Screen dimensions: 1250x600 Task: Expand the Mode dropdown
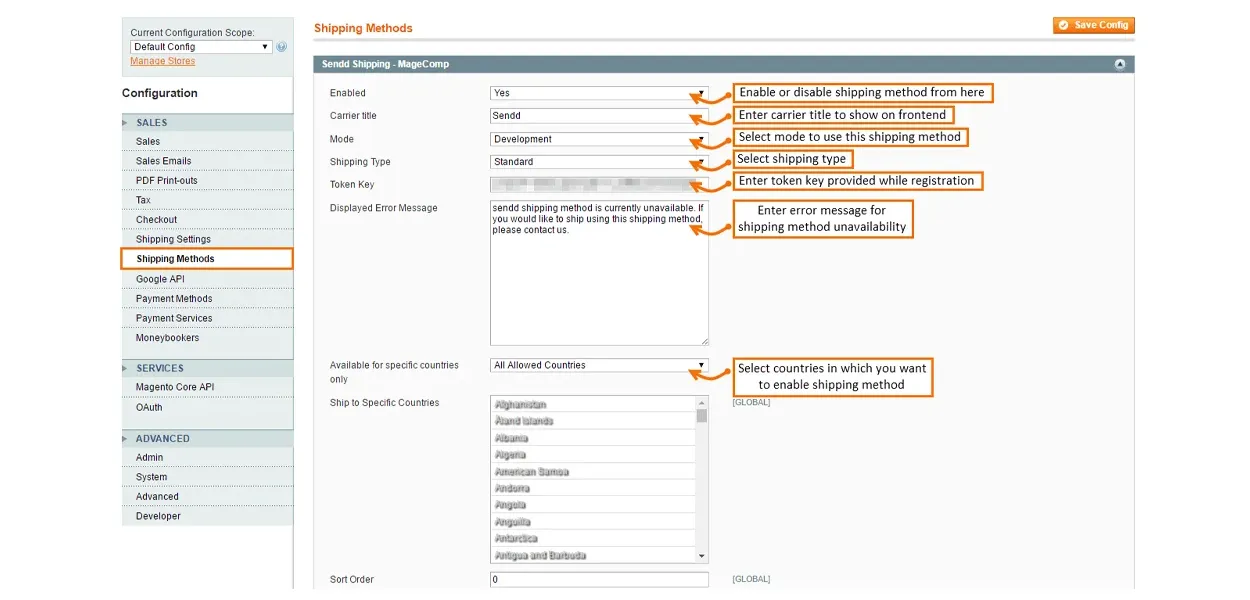(598, 139)
